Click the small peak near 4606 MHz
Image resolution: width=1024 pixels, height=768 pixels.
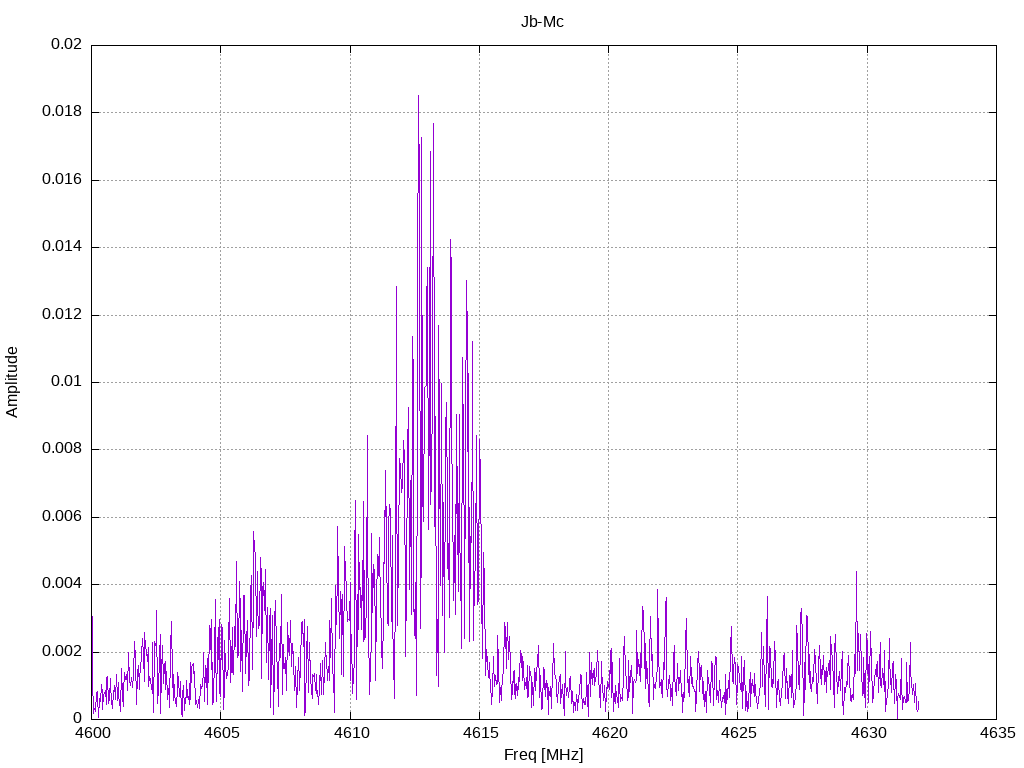point(253,533)
